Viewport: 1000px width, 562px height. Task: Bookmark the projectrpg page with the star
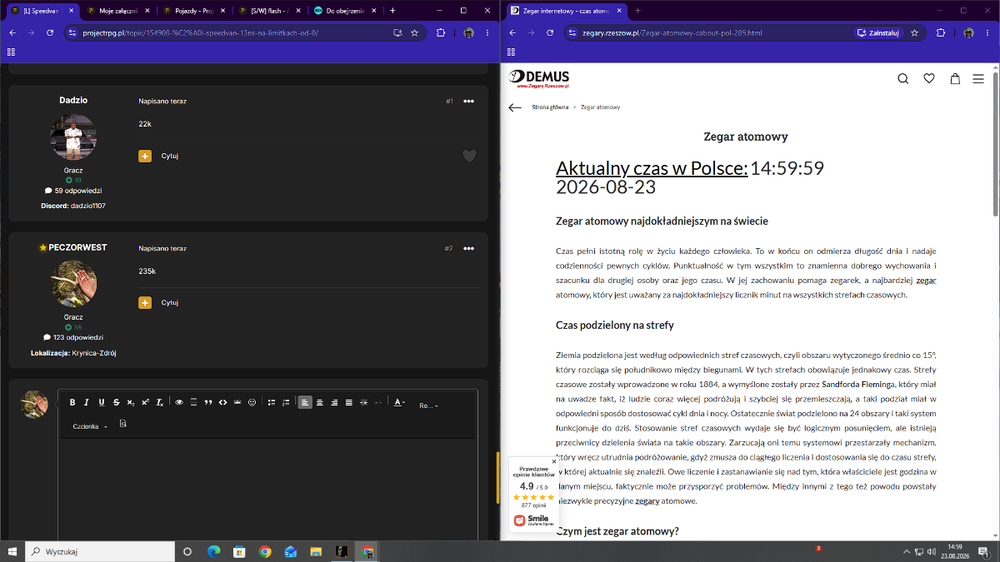click(x=415, y=33)
